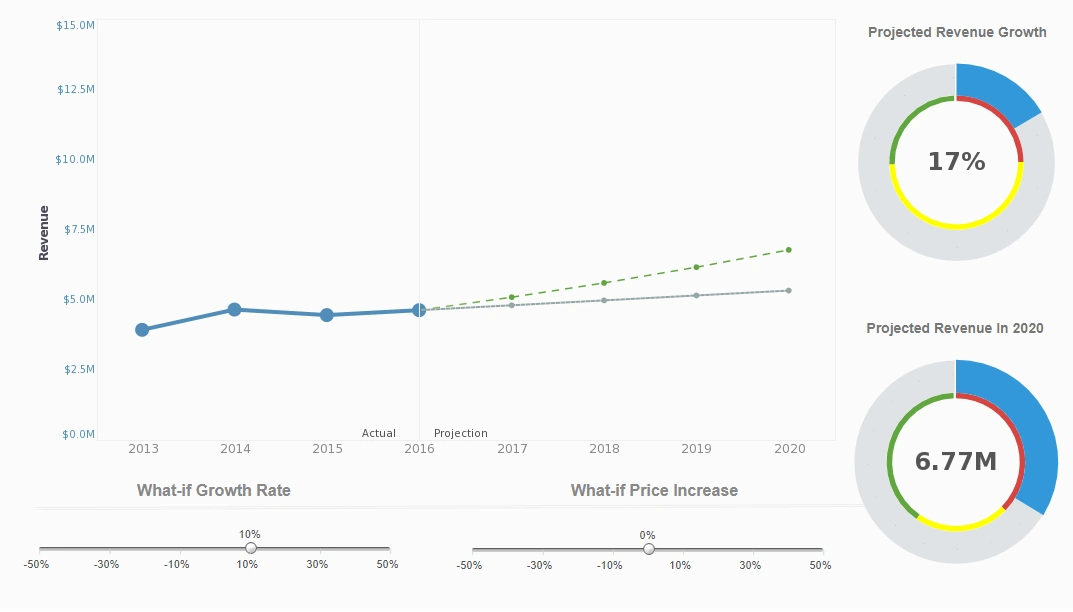The image size is (1073, 612).
Task: Click the What-if Price Increase slider handle
Action: pos(649,548)
